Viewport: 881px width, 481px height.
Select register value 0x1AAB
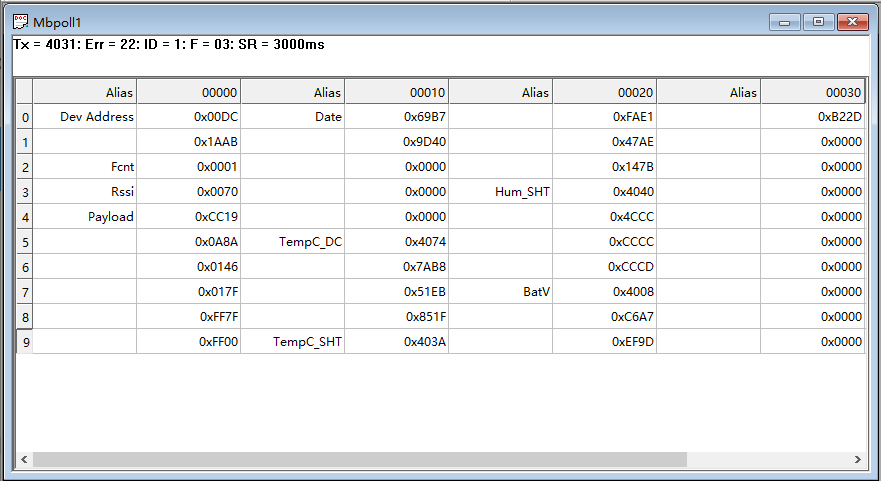coord(189,142)
